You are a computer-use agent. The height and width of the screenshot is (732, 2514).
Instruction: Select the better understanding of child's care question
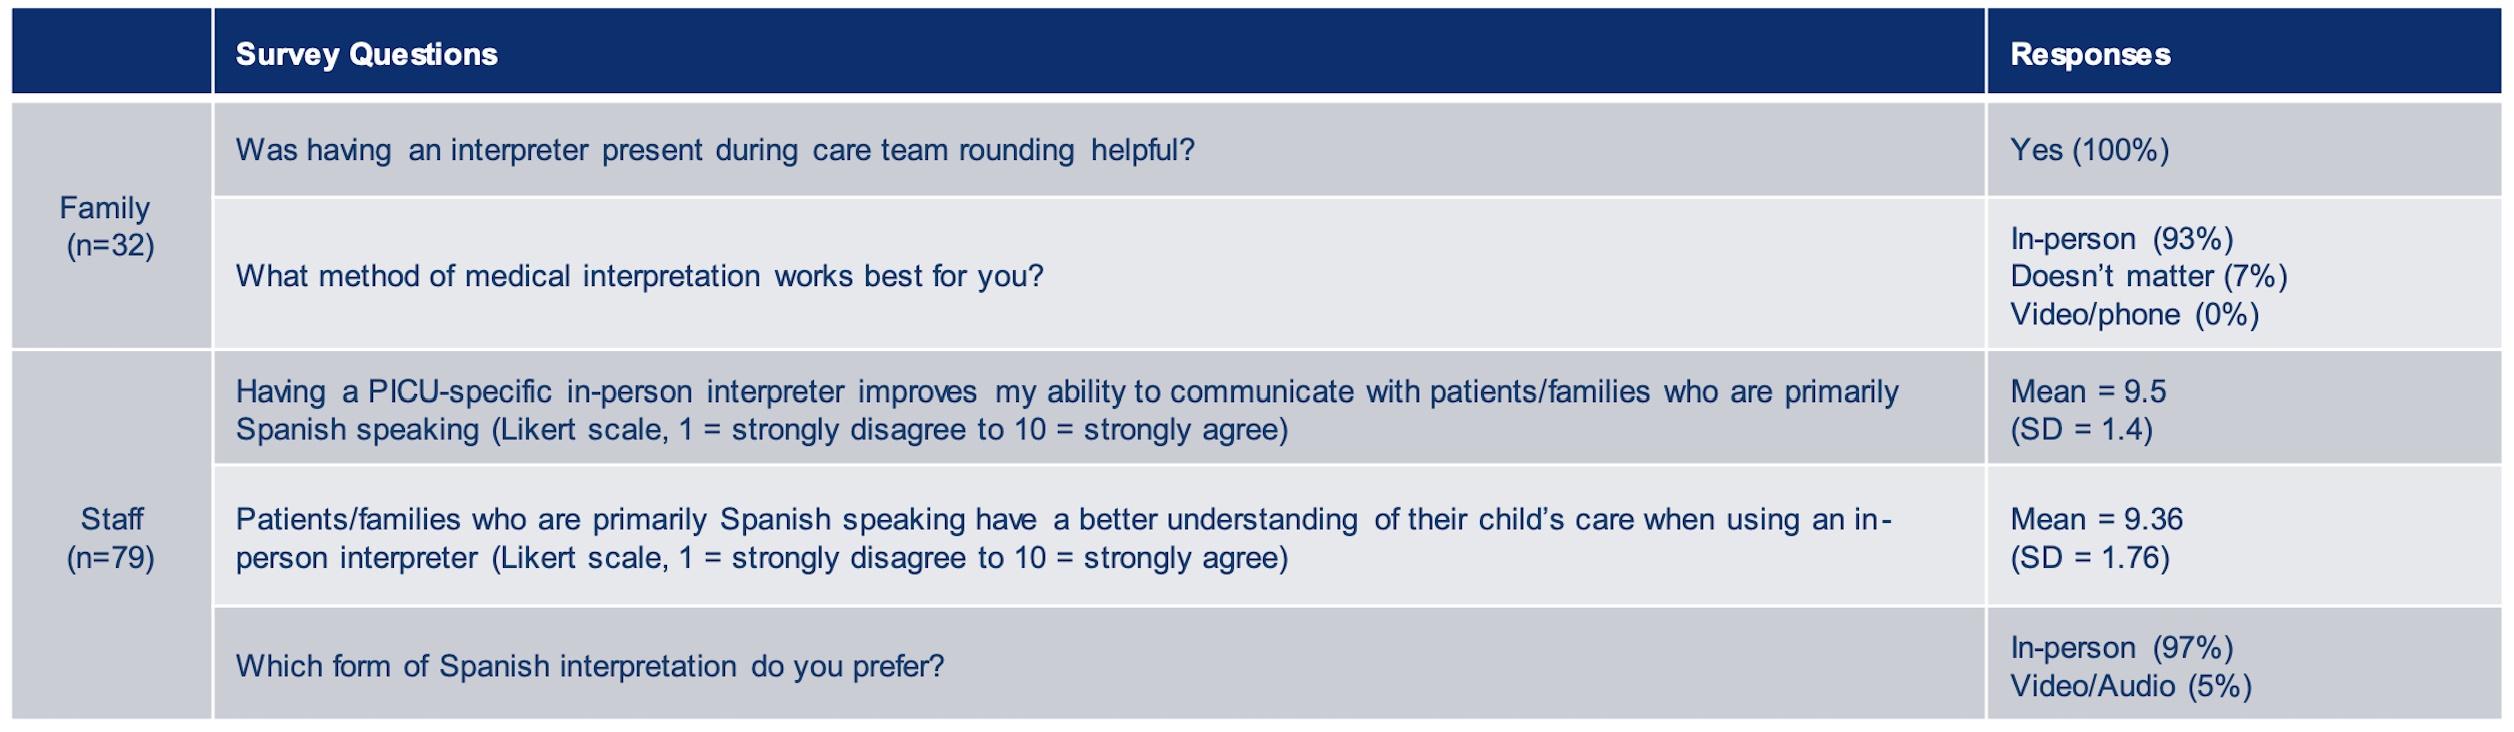click(x=1064, y=538)
